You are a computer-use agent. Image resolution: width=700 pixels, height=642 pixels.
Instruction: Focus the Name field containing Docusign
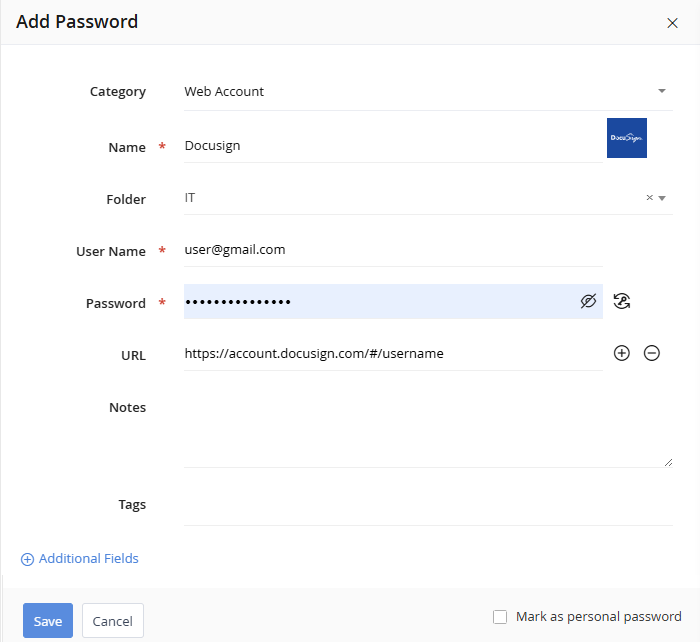[x=390, y=145]
